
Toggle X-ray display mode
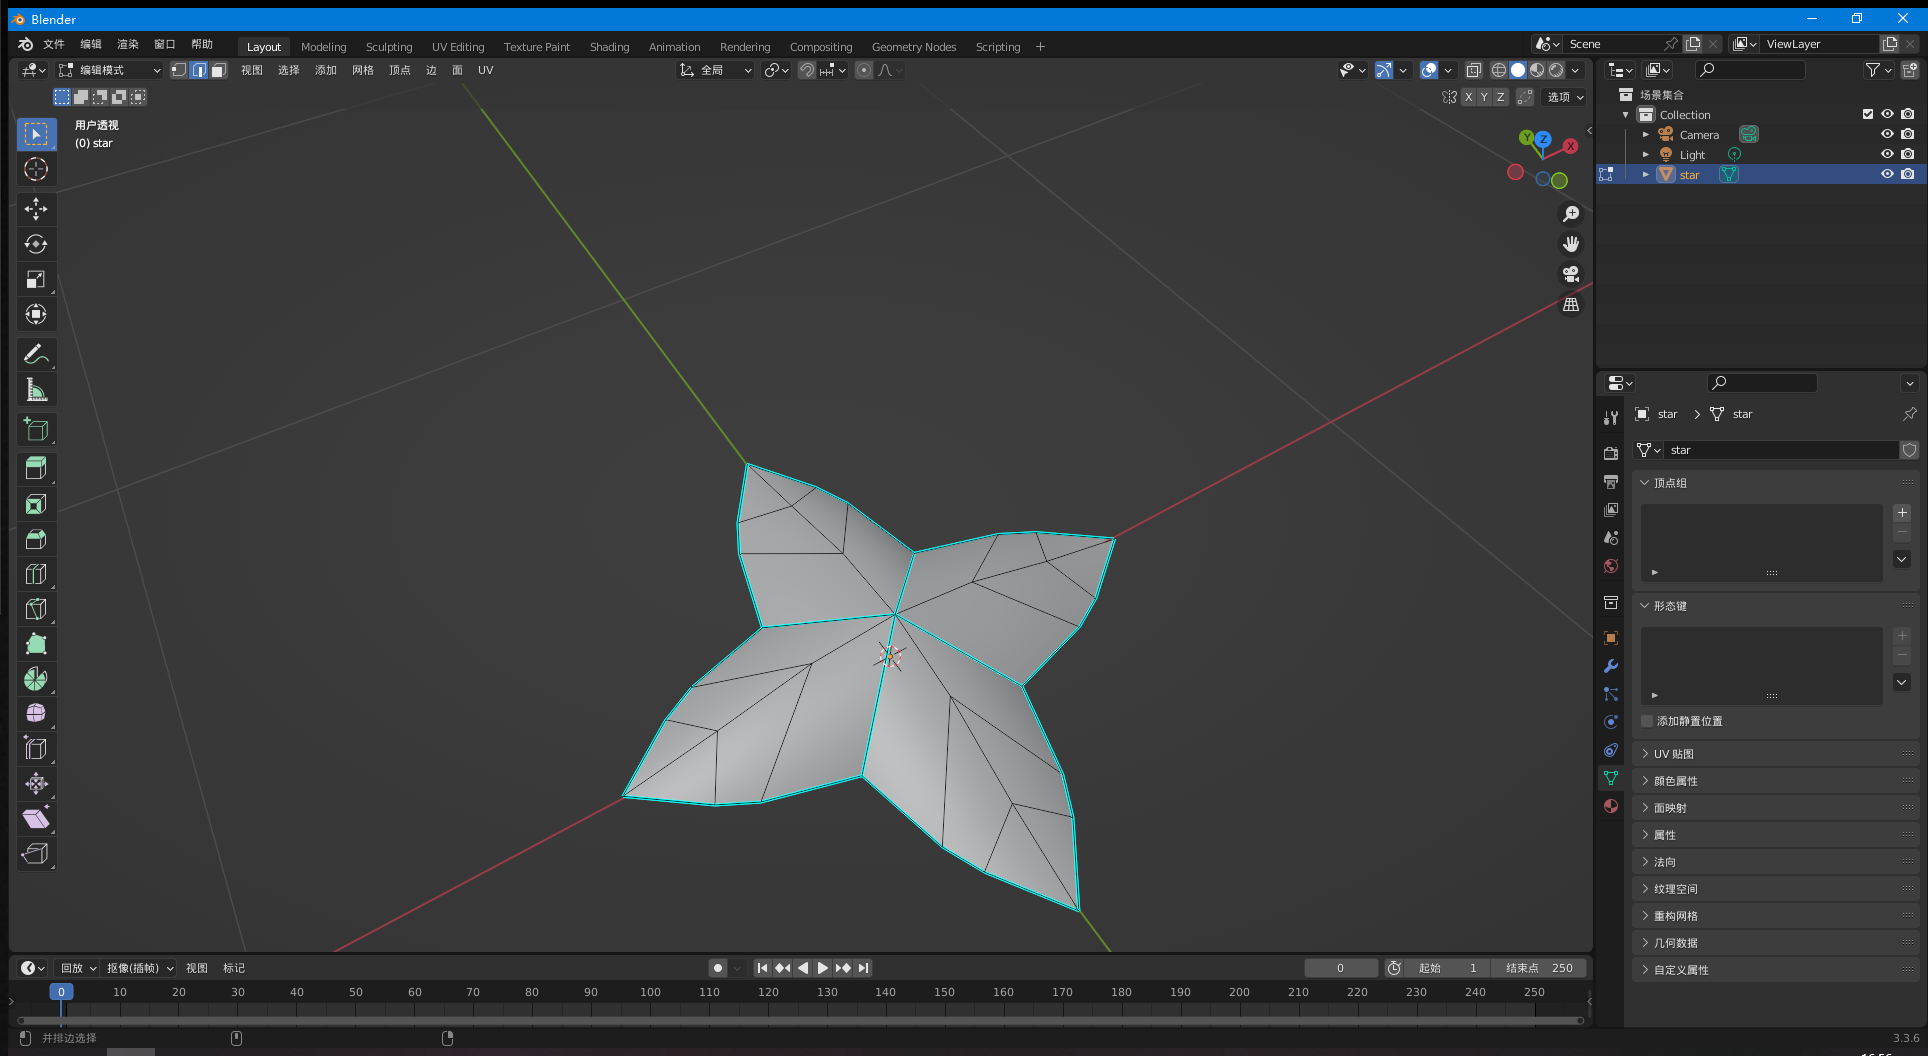[x=1473, y=70]
